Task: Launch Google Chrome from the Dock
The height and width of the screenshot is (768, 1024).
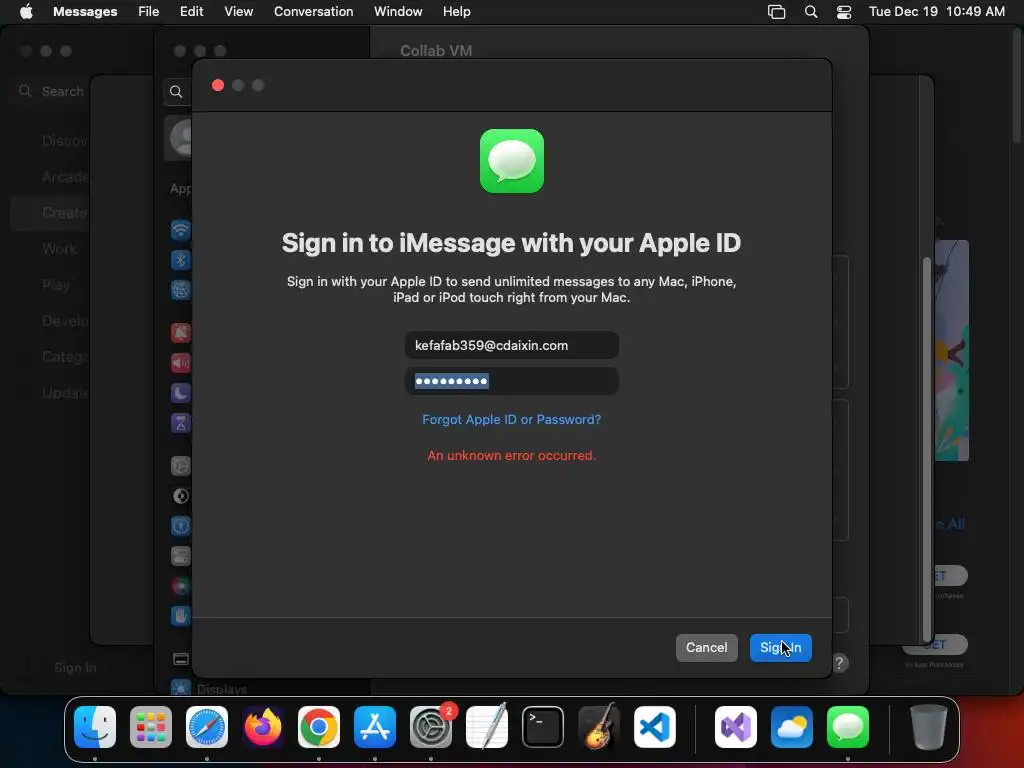Action: click(x=319, y=726)
